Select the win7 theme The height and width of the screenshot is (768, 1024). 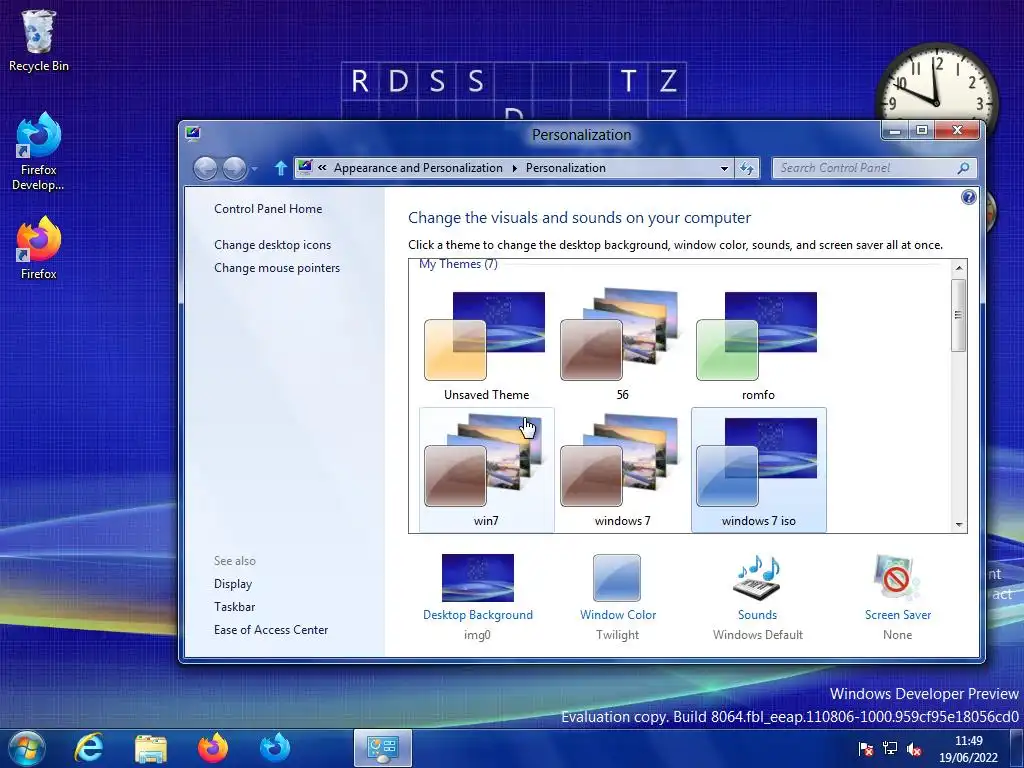pos(486,470)
